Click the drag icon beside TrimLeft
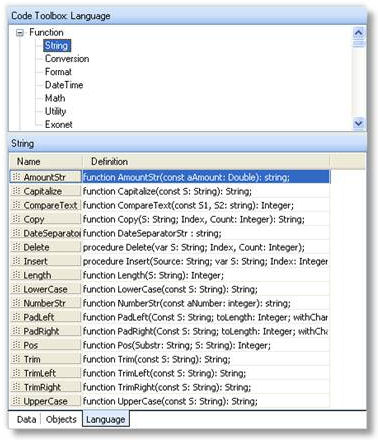This screenshot has width=378, height=440. click(x=16, y=373)
